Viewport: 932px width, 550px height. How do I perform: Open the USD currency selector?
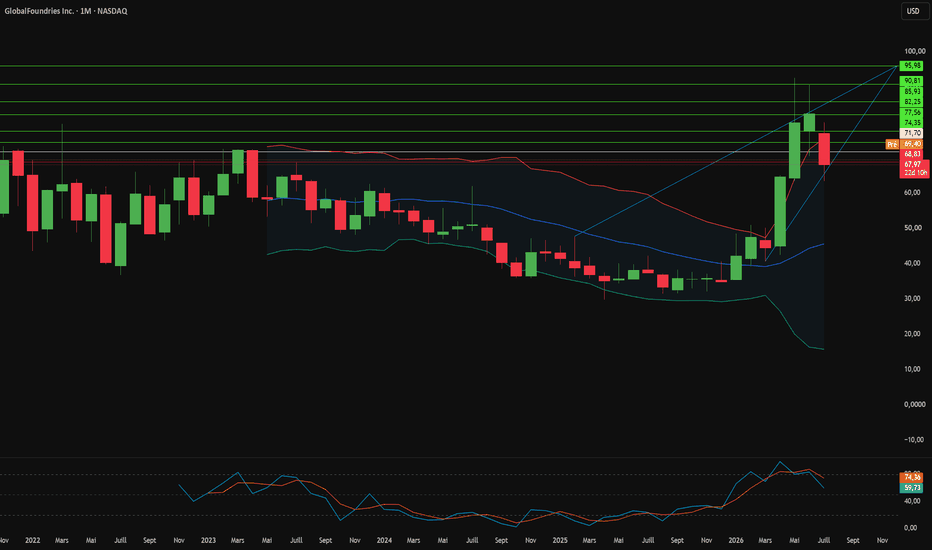[x=912, y=11]
